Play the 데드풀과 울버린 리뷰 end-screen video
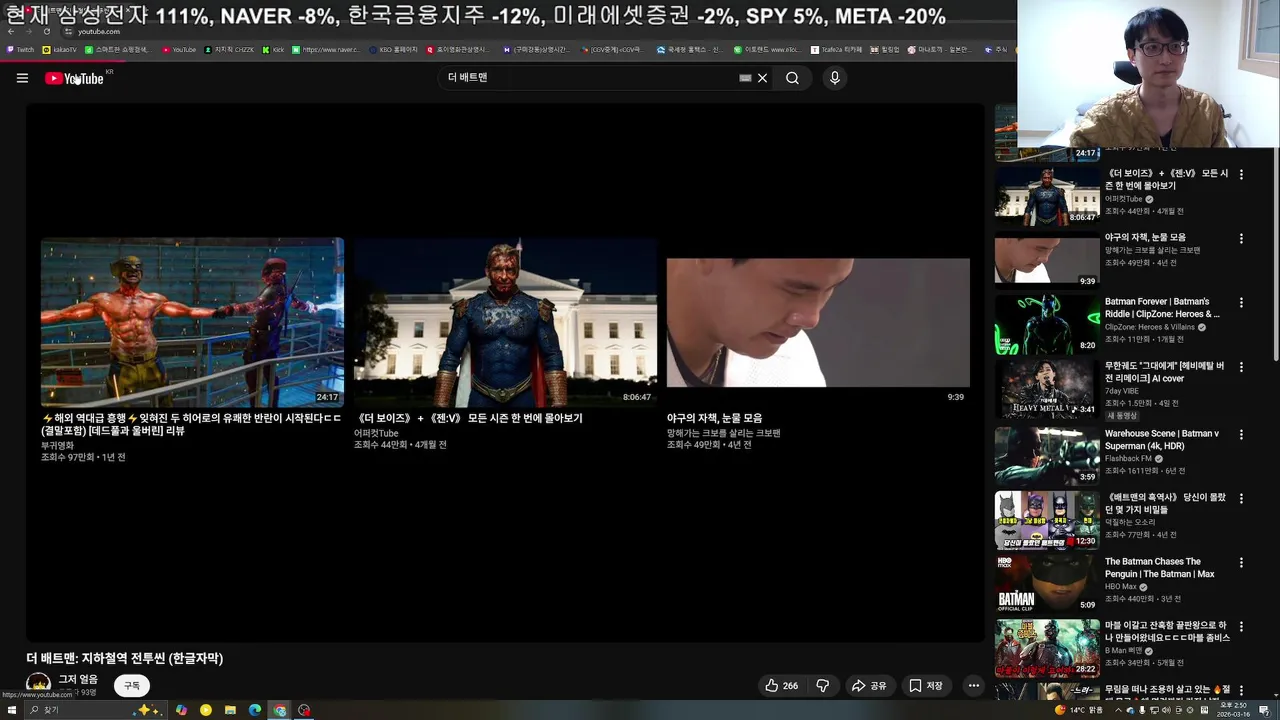The height and width of the screenshot is (720, 1280). coord(192,322)
